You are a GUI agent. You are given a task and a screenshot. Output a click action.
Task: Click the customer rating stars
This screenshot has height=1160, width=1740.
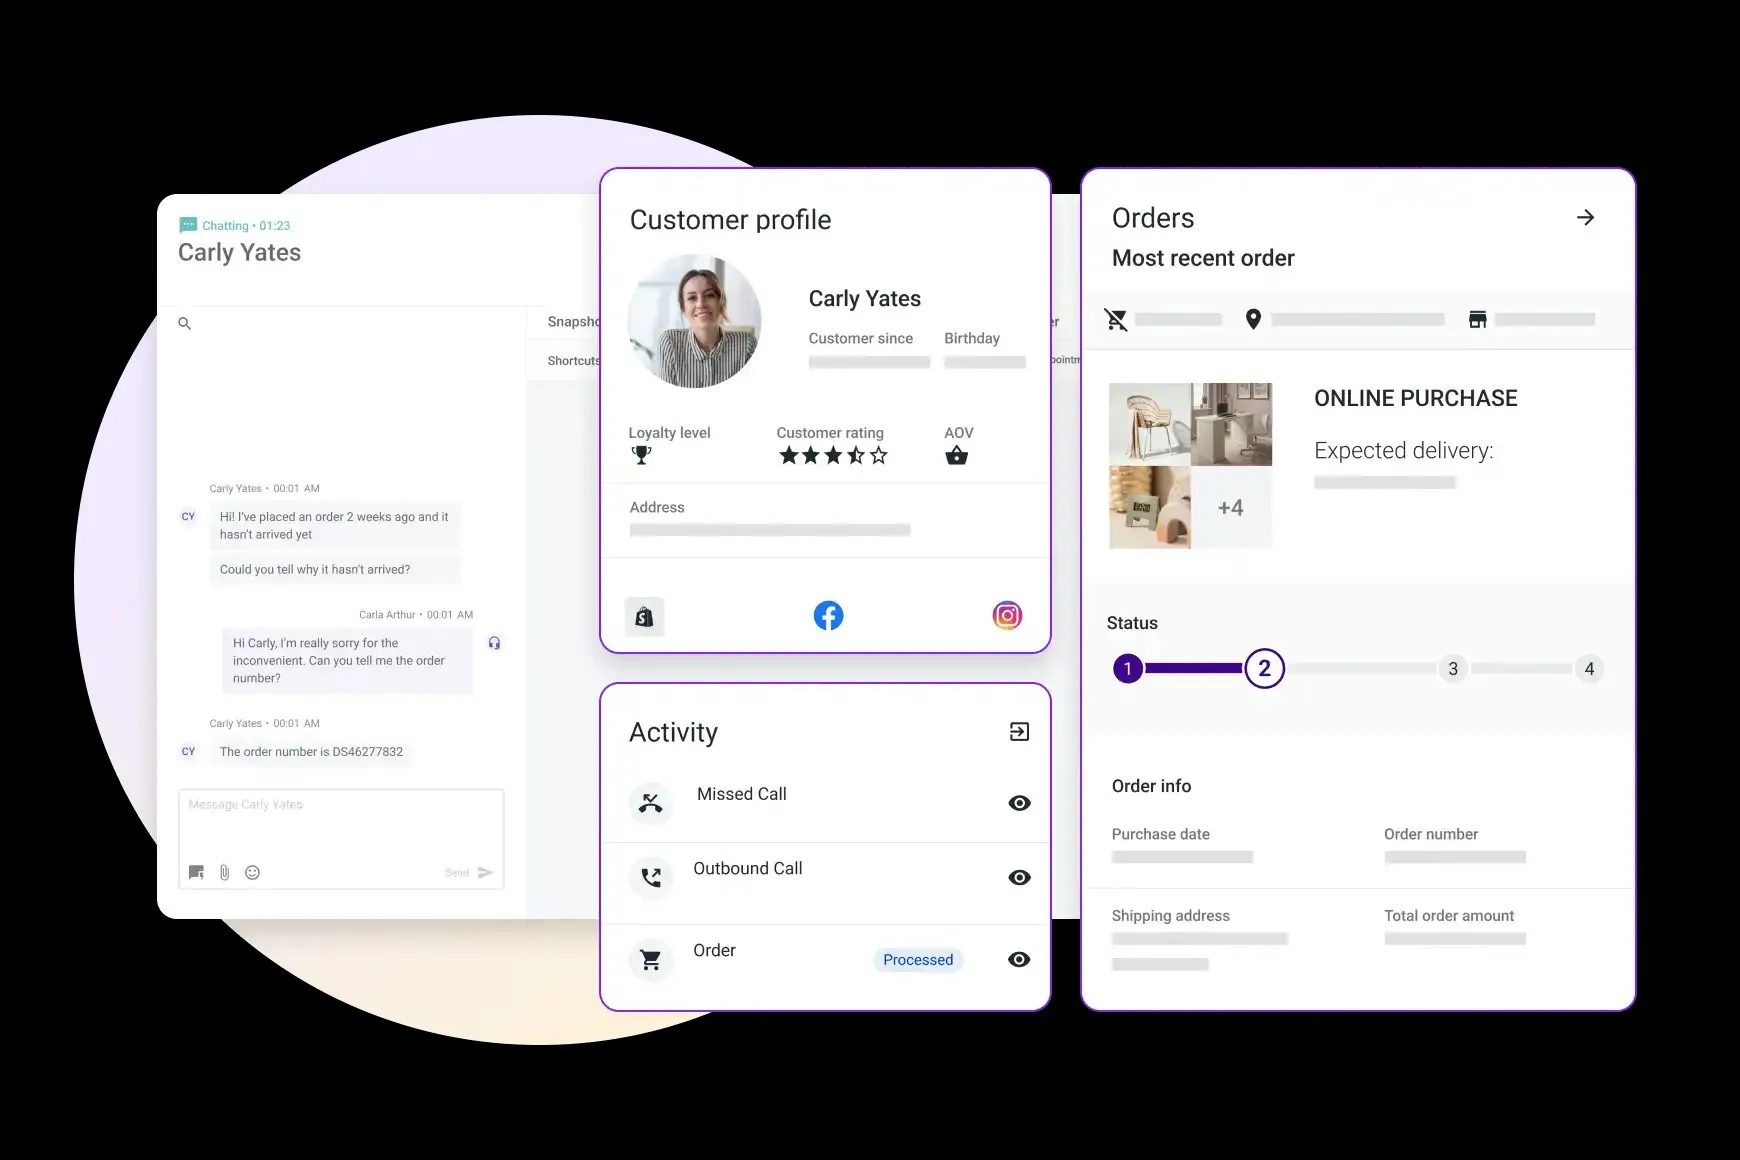point(833,456)
